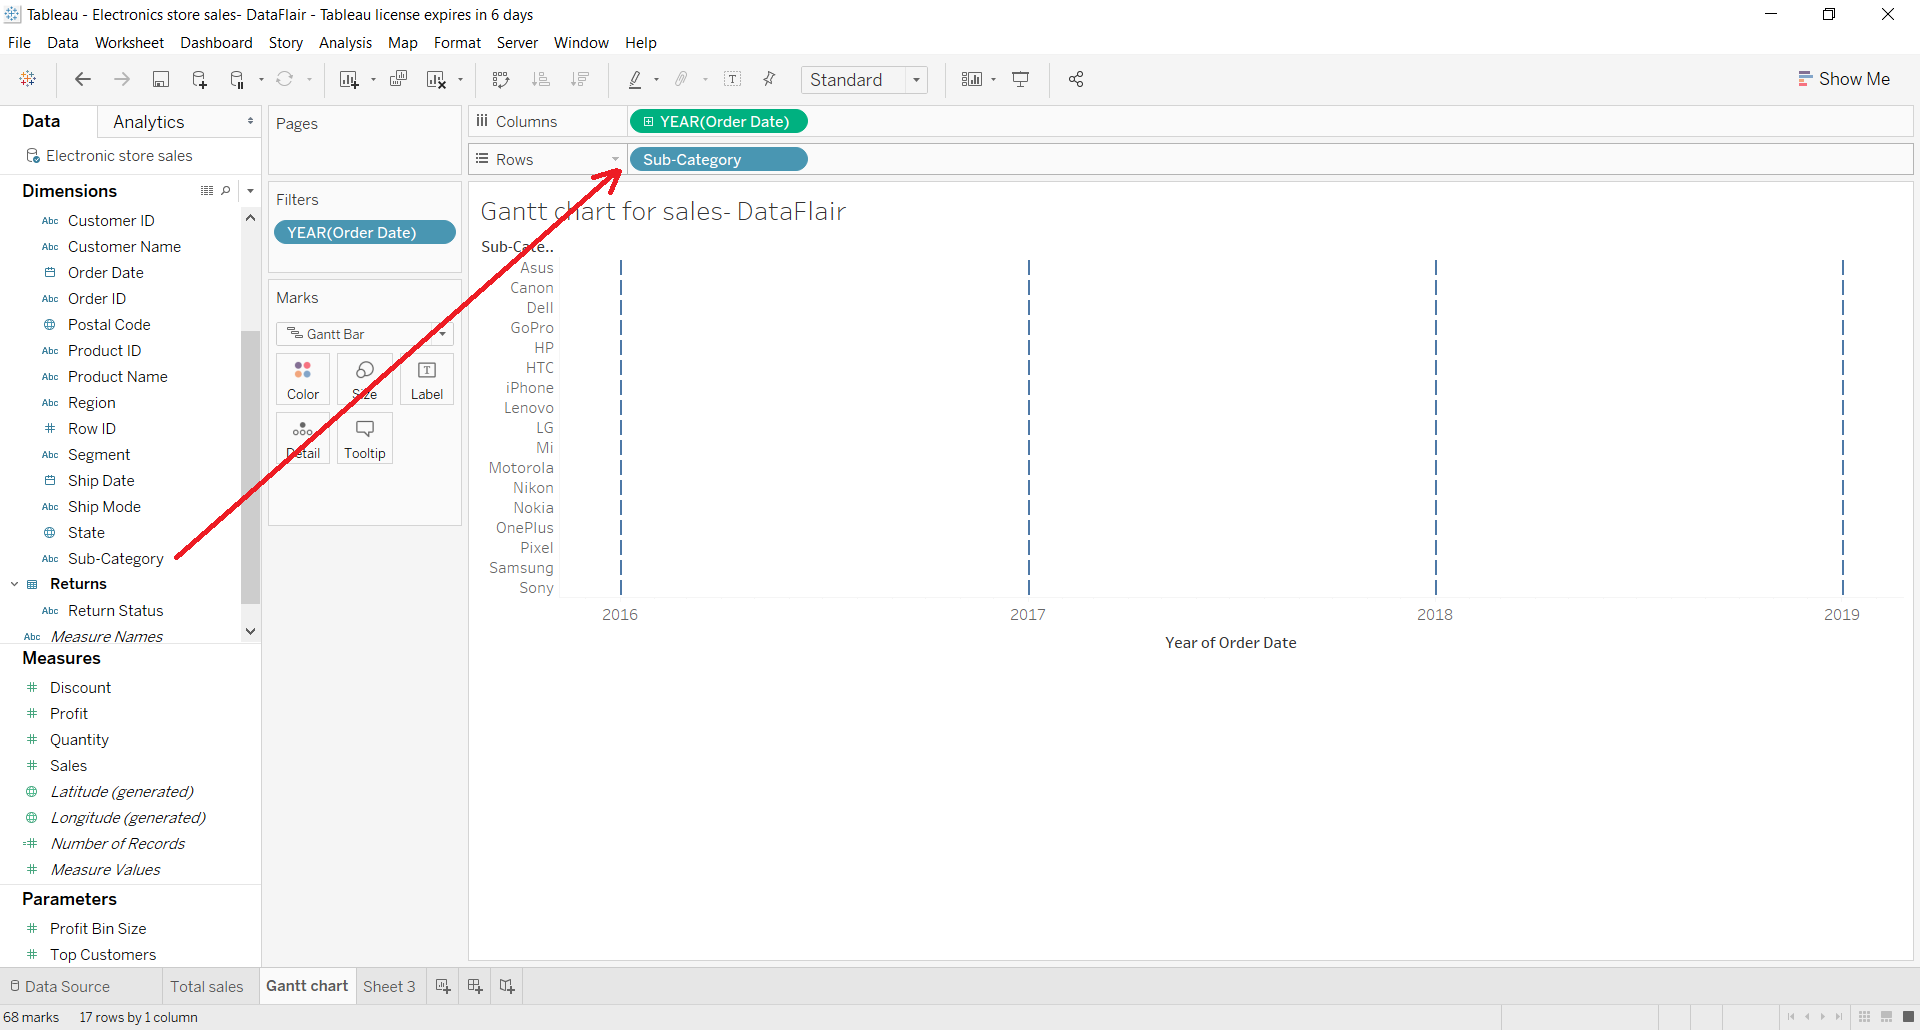The image size is (1920, 1030).
Task: Open the Standard fit mode dropdown
Action: pyautogui.click(x=917, y=79)
